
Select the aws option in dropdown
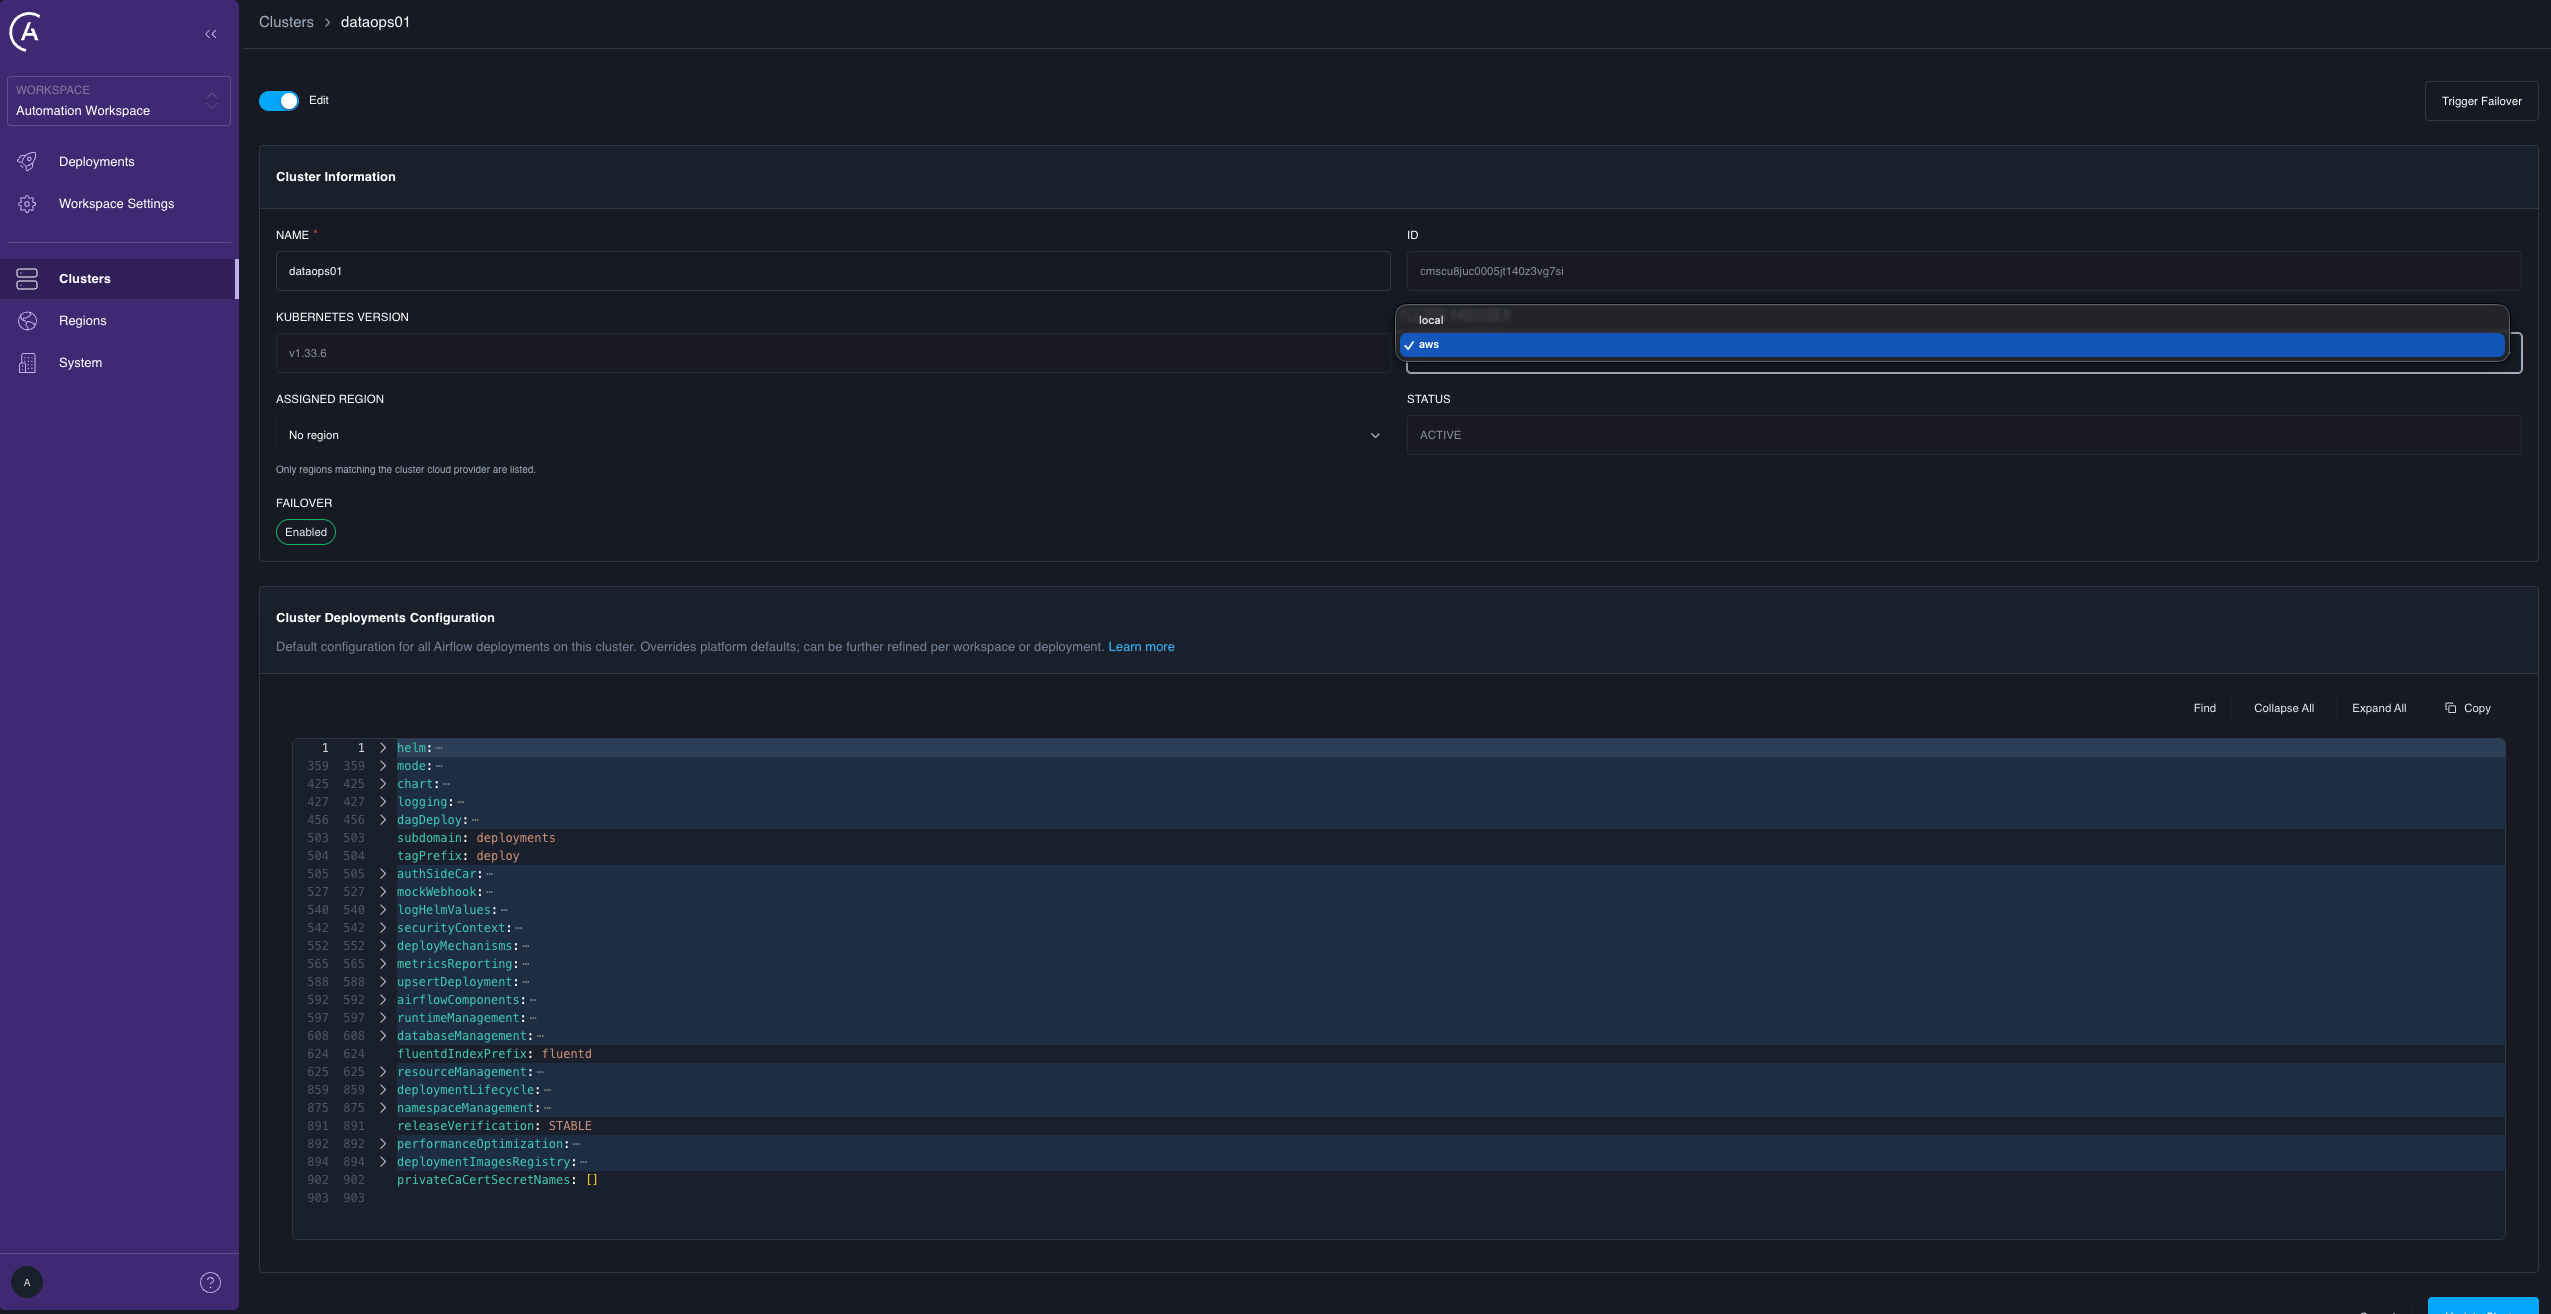(1952, 345)
